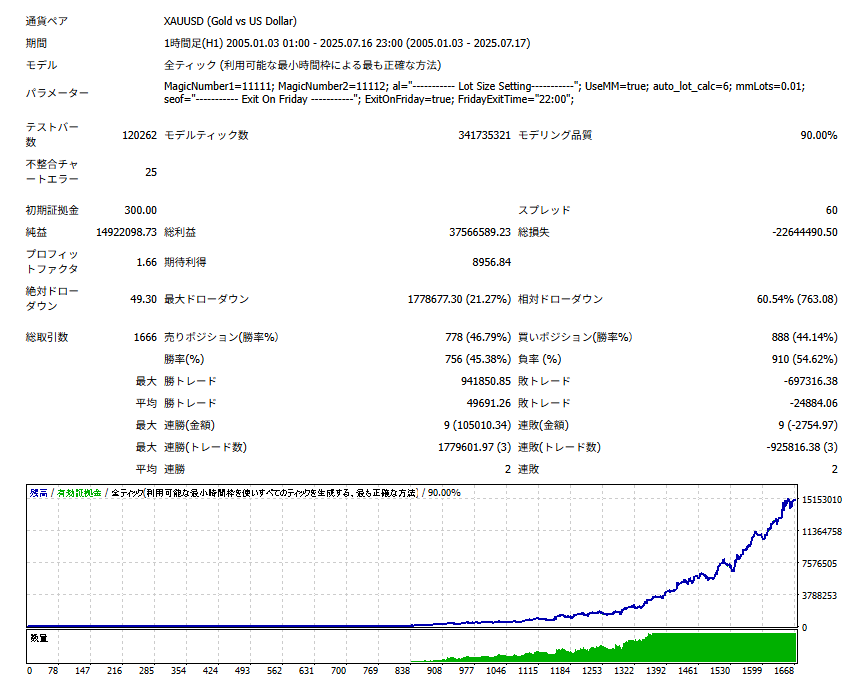Click the chart y-axis label 15153010
Viewport: 853px width, 682px height.
pos(821,500)
